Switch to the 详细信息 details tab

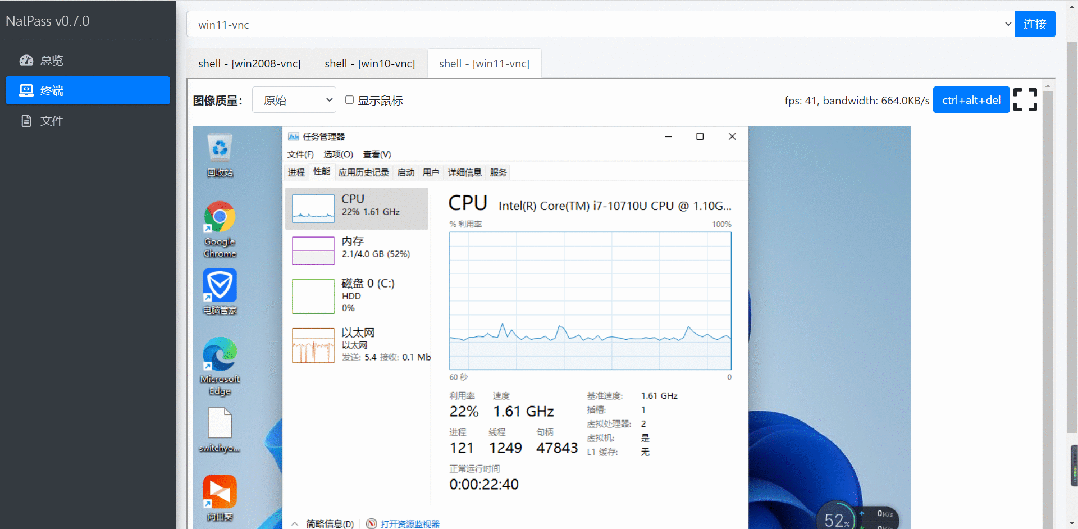pyautogui.click(x=465, y=172)
